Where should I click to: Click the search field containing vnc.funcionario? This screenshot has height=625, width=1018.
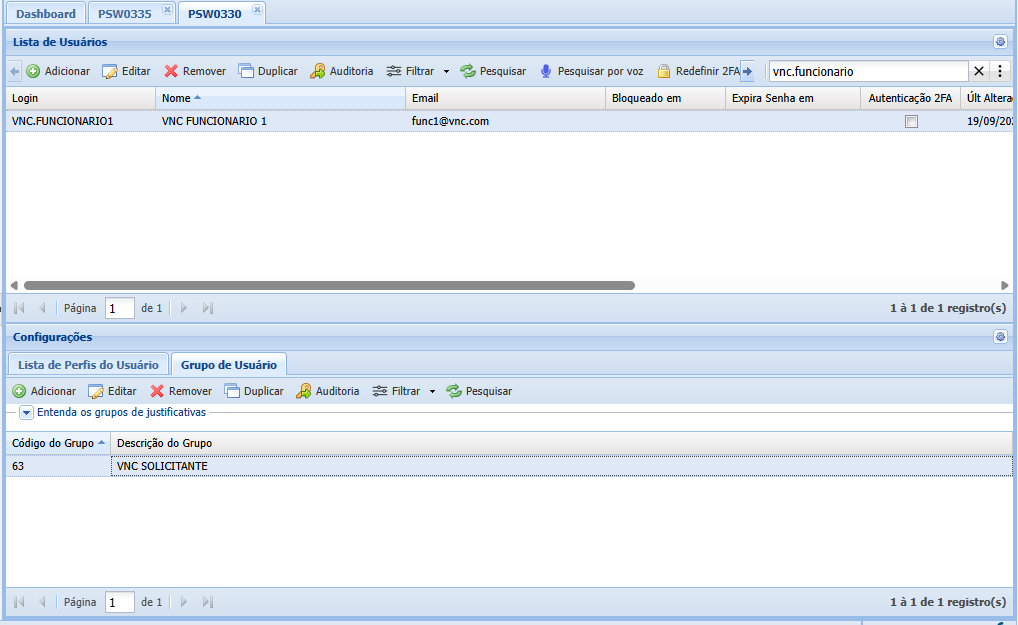[x=868, y=71]
